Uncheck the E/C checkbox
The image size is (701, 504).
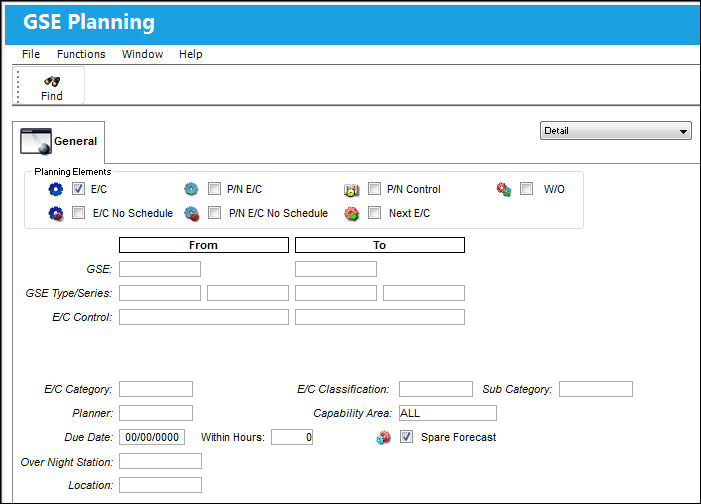point(78,189)
